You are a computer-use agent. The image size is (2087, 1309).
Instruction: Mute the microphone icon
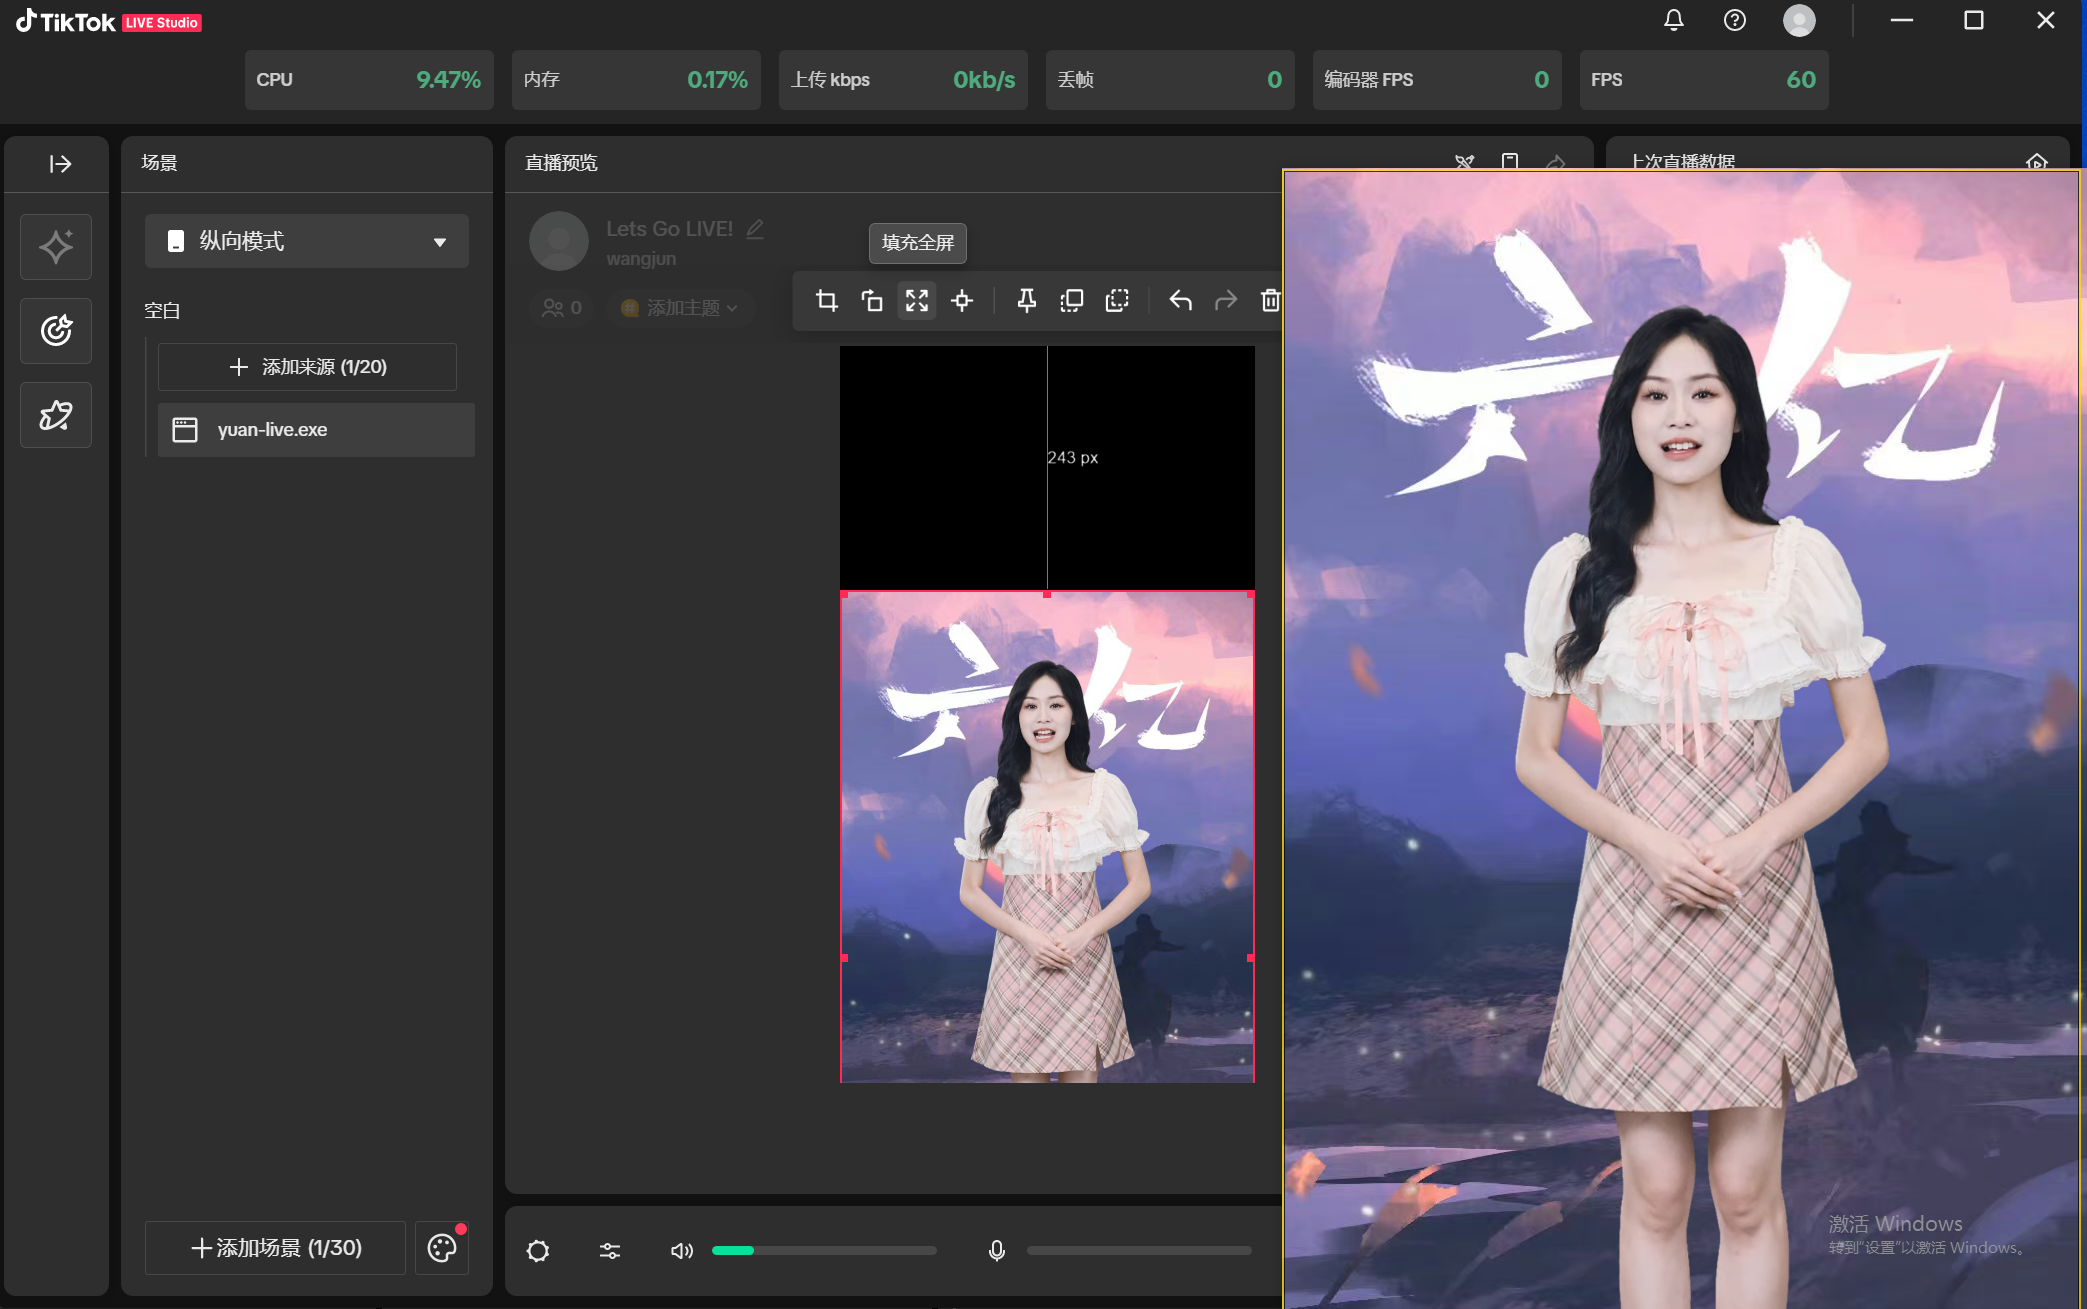click(996, 1251)
